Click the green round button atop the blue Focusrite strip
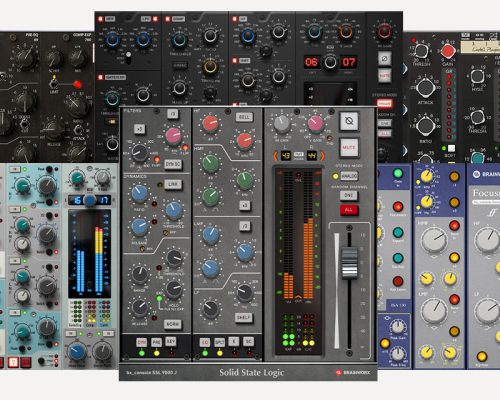 (398, 173)
